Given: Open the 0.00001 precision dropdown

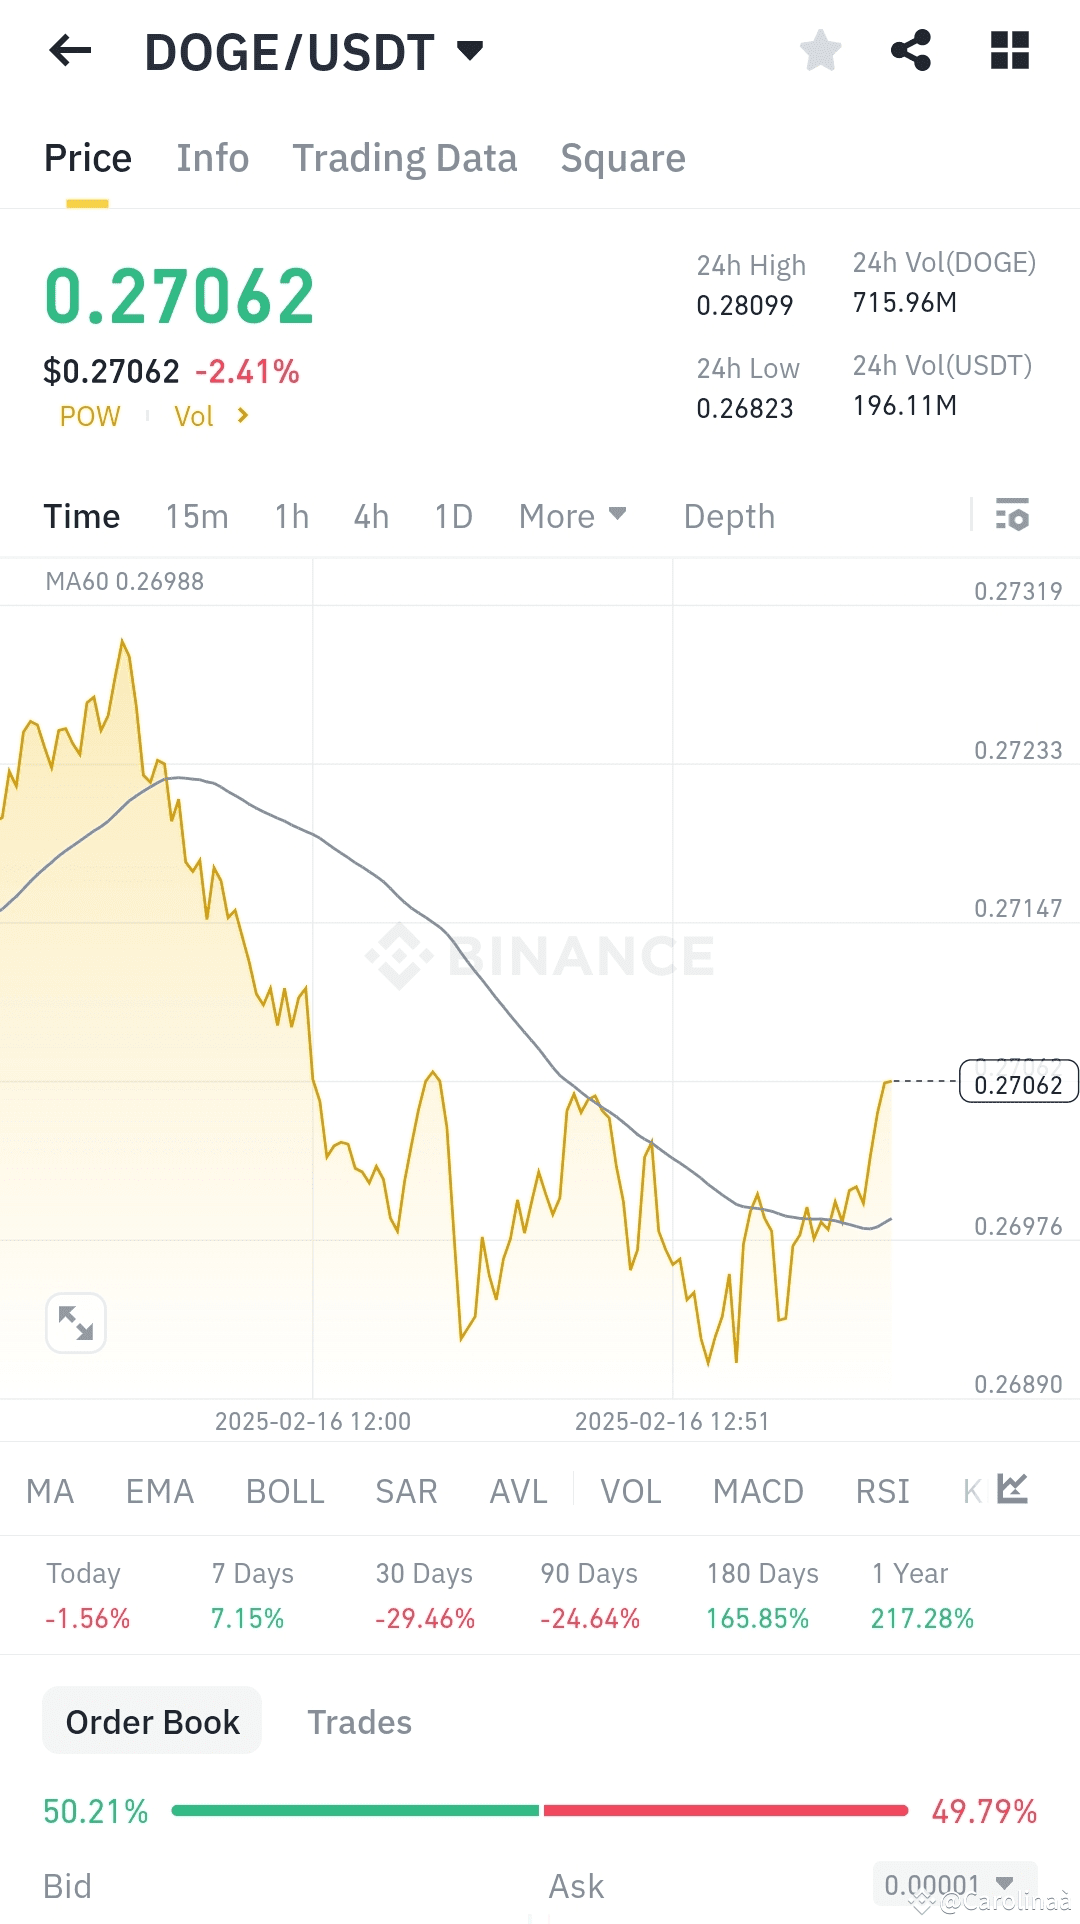Looking at the screenshot, I should [x=954, y=1885].
